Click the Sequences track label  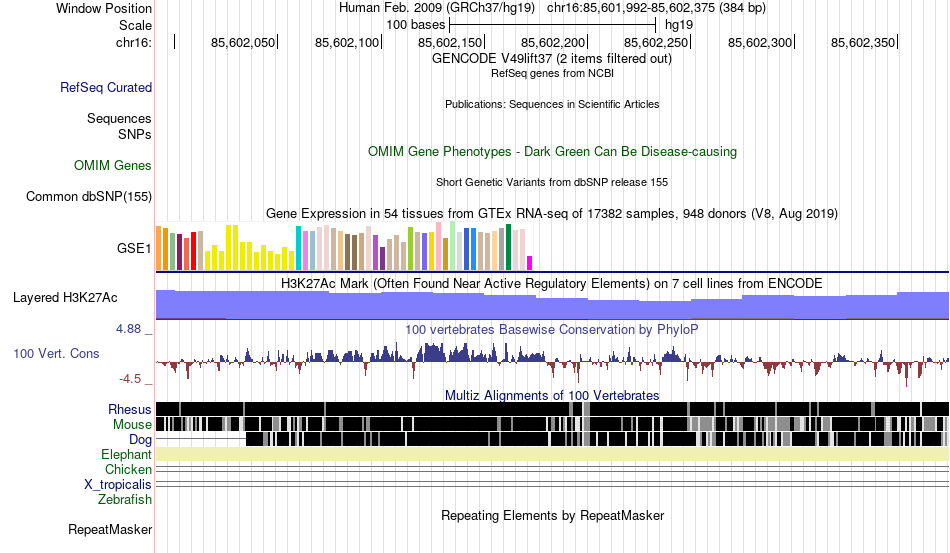(119, 118)
